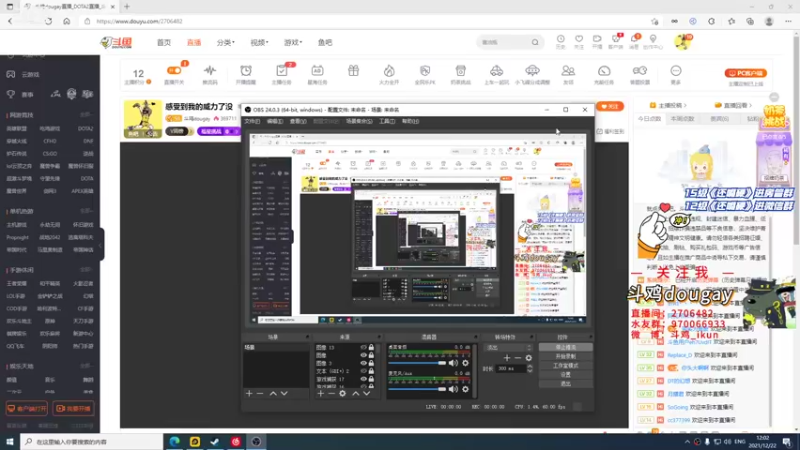Toggle visibility eye of 文本 (GDI+) 2 source
Screen dimensions: 800x450
click(x=363, y=371)
